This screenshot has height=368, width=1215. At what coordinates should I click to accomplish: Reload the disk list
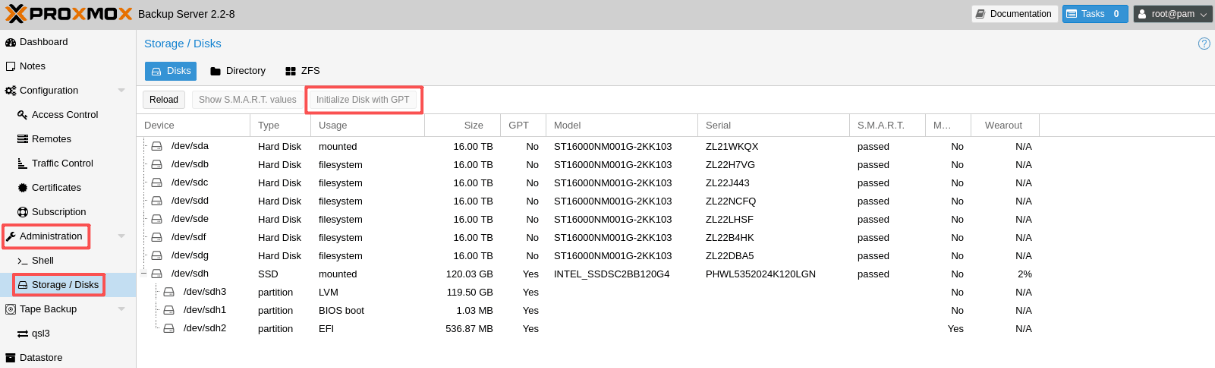coord(164,100)
